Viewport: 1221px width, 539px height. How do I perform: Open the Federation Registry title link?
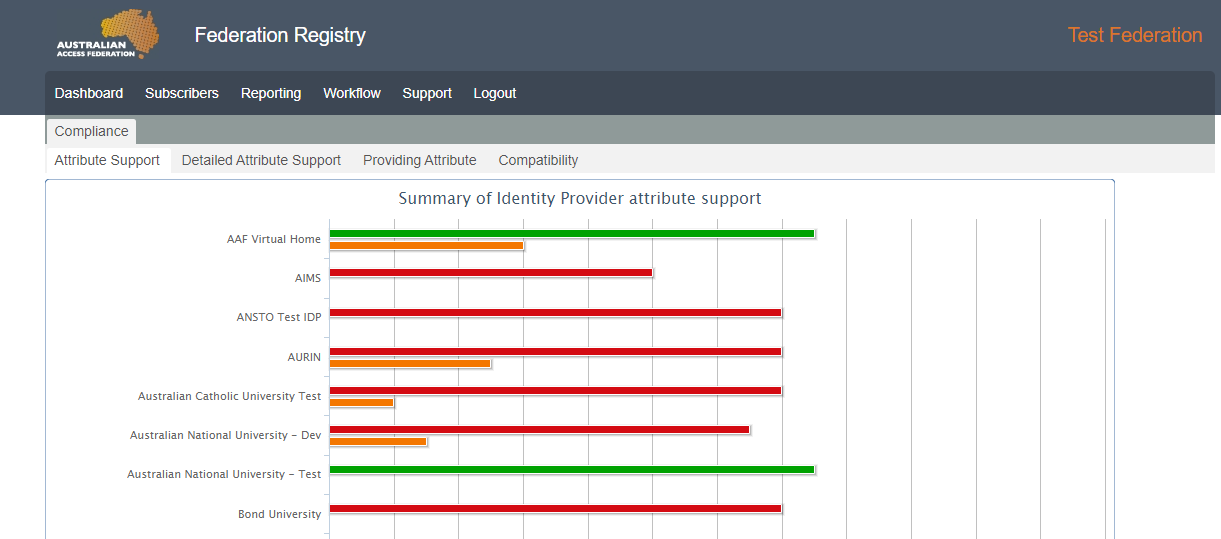[x=280, y=35]
